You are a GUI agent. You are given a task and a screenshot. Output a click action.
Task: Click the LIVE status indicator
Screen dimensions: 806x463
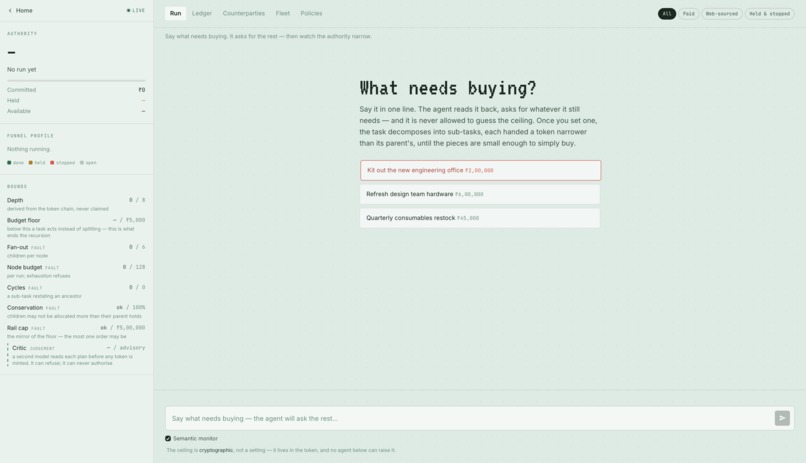(x=136, y=10)
